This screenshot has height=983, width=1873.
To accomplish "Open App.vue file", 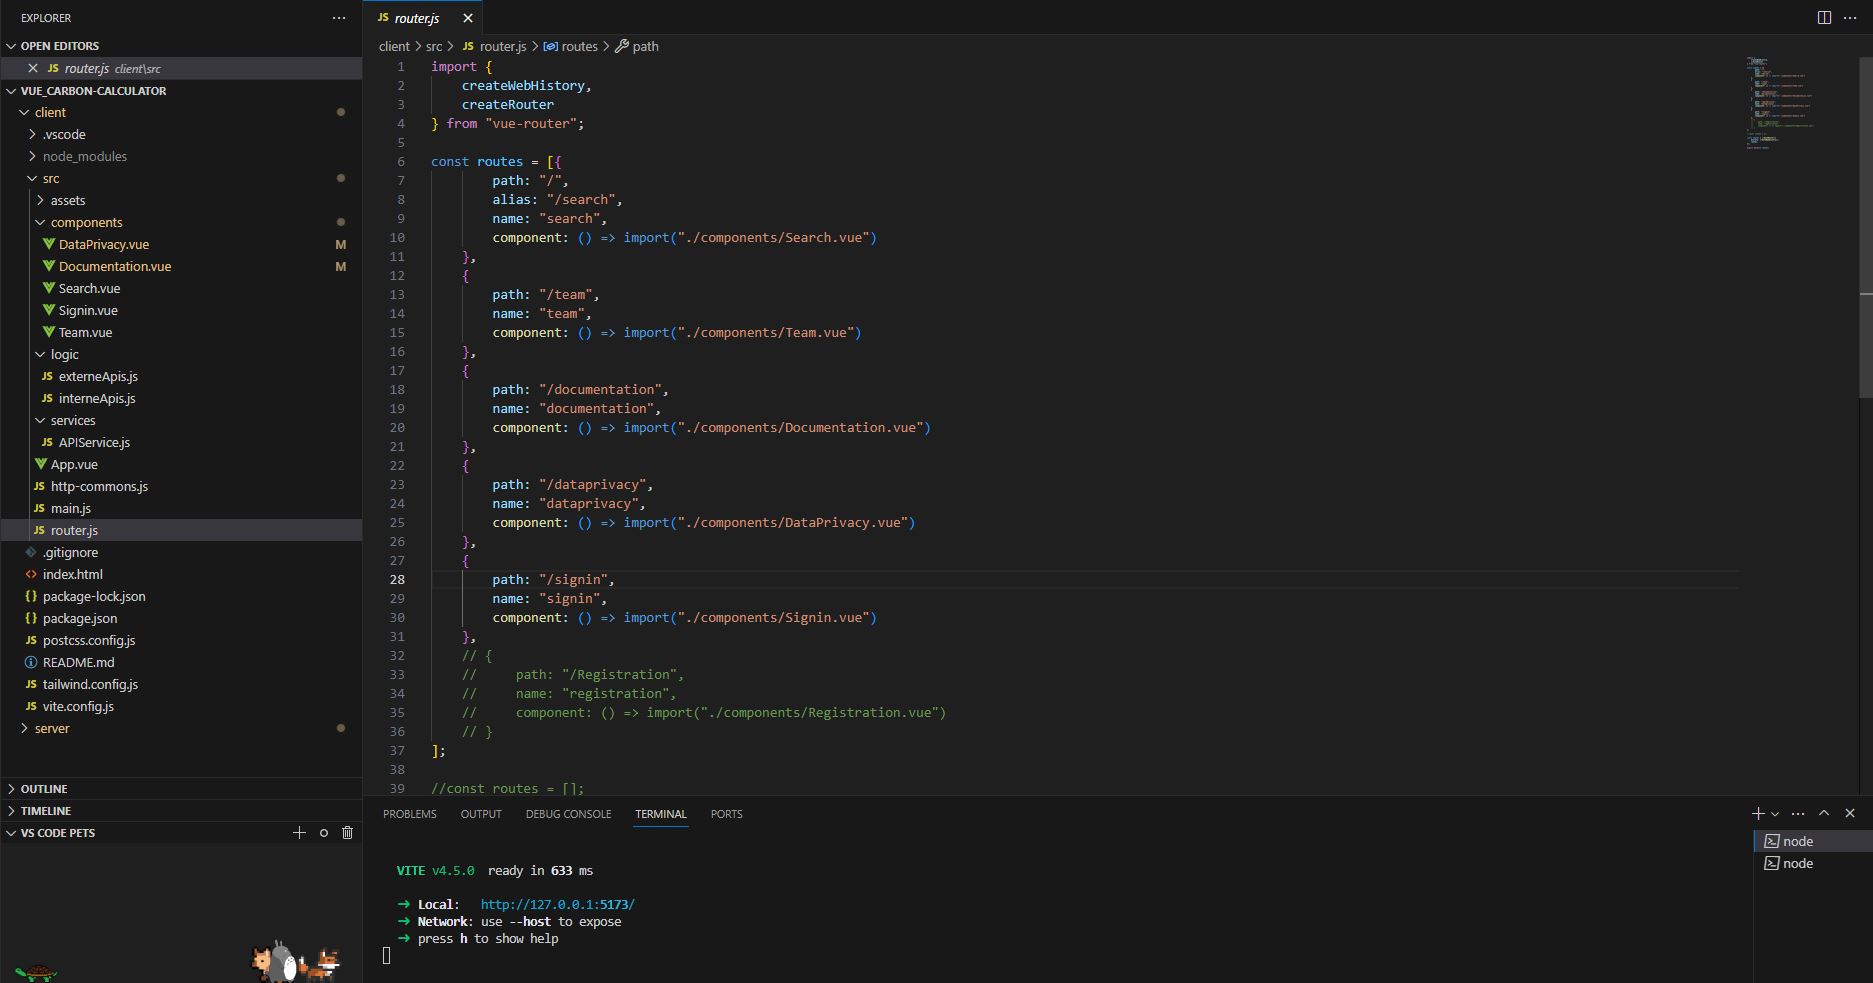I will point(74,464).
